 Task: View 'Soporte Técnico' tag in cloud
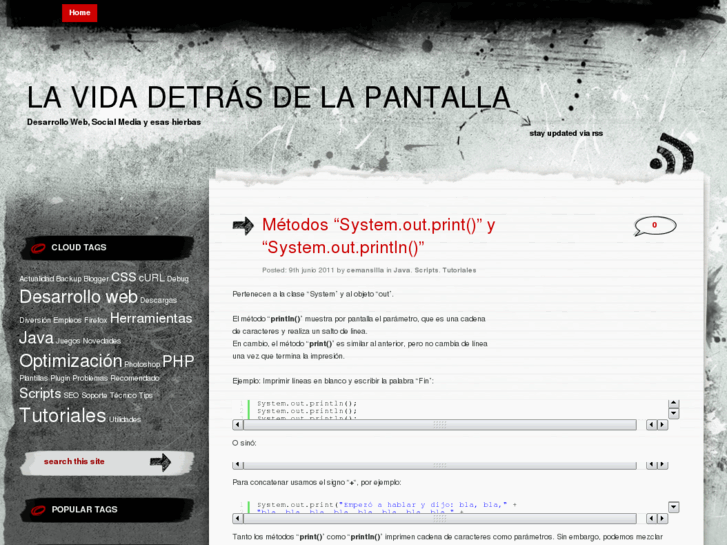(109, 395)
